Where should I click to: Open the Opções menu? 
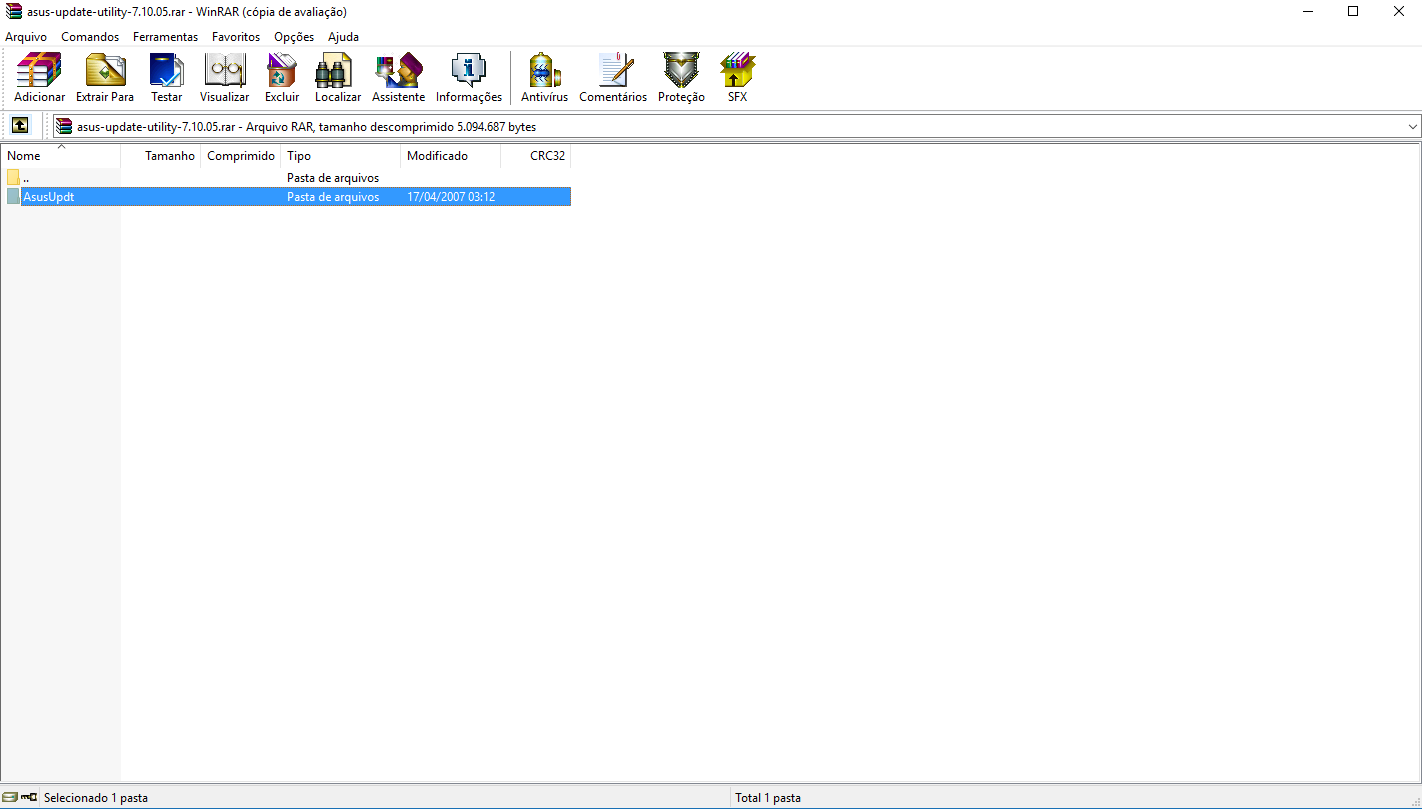[294, 37]
